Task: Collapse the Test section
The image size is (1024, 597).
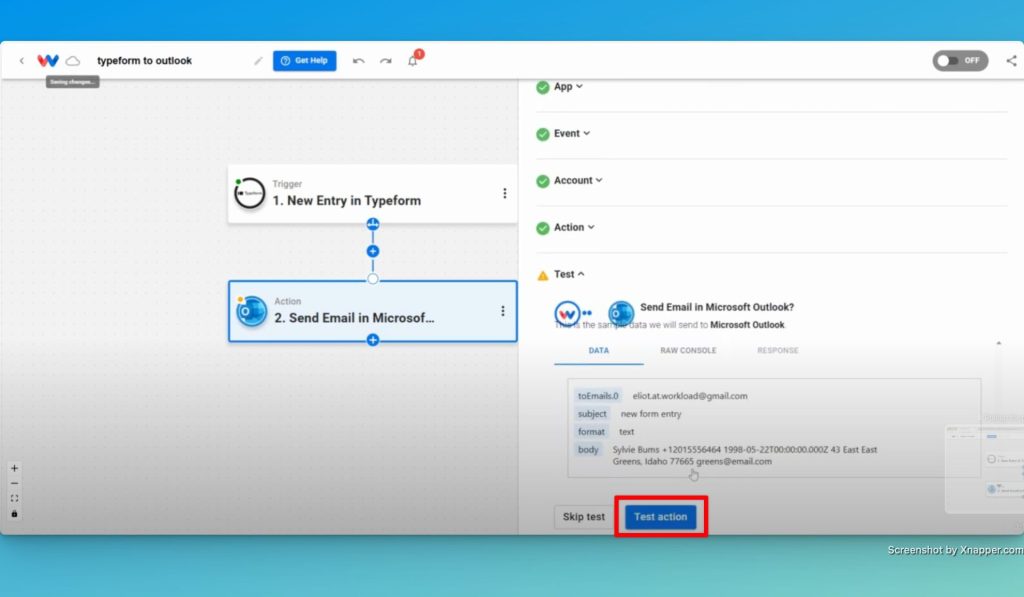Action: (569, 274)
